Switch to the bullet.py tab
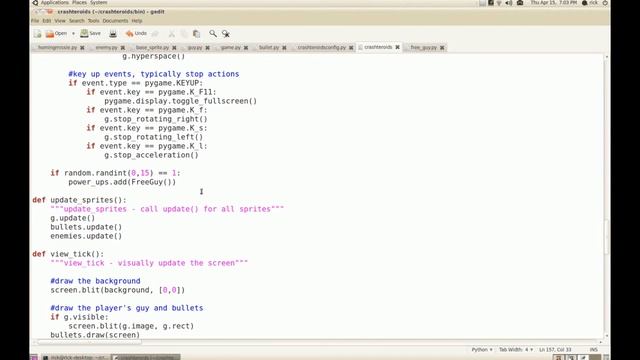The height and width of the screenshot is (360, 640). [x=269, y=48]
